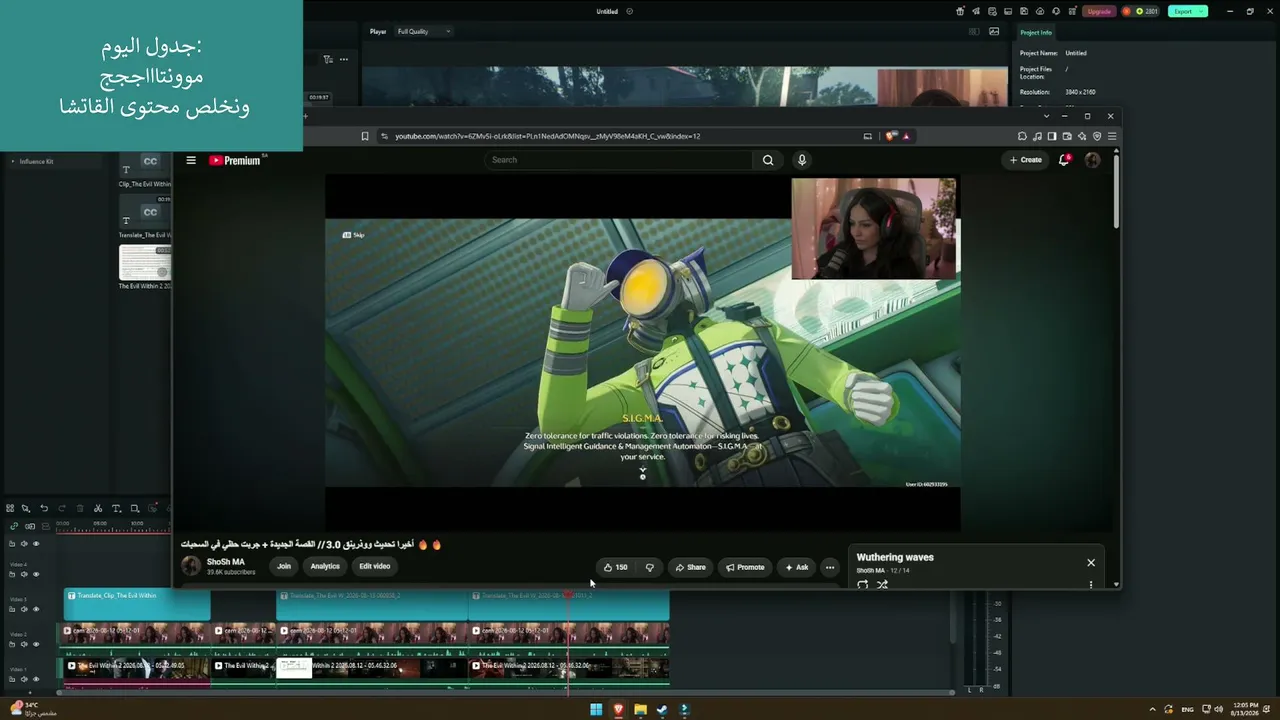Go to YouTube Premium home logo

(x=235, y=160)
